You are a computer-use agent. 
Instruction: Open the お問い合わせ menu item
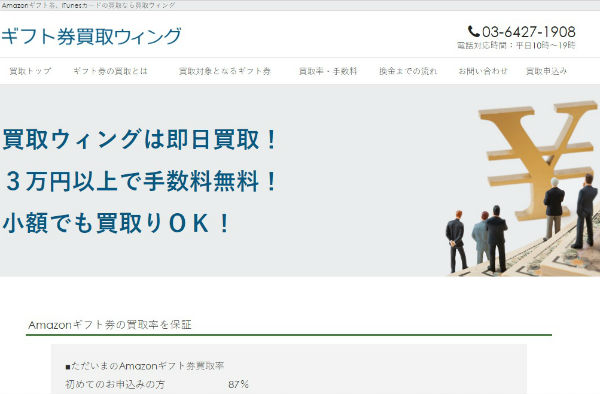(x=483, y=71)
